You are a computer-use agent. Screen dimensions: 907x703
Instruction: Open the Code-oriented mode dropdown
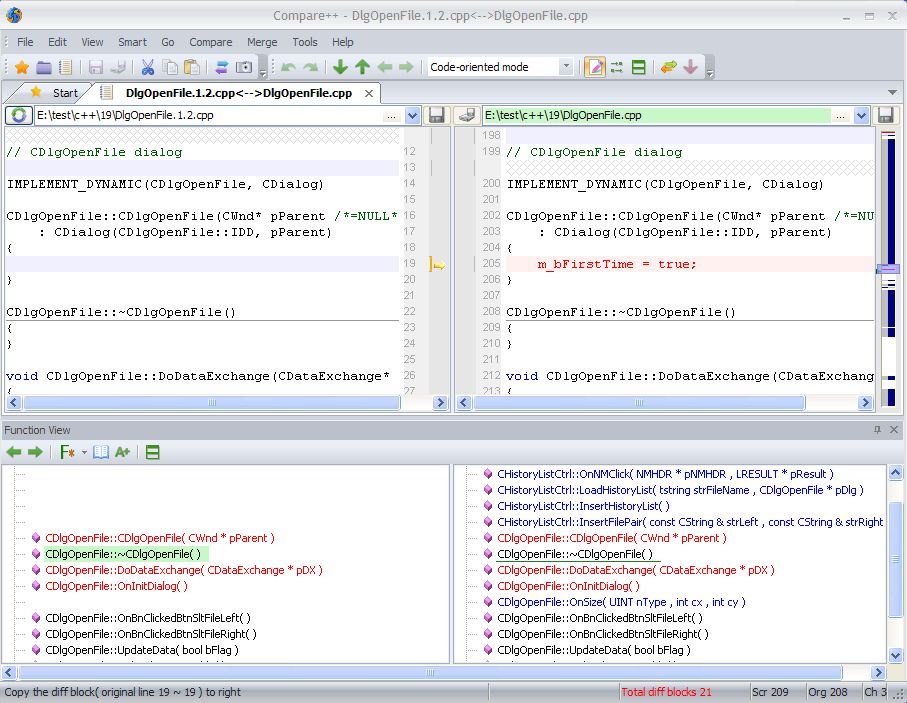point(566,68)
